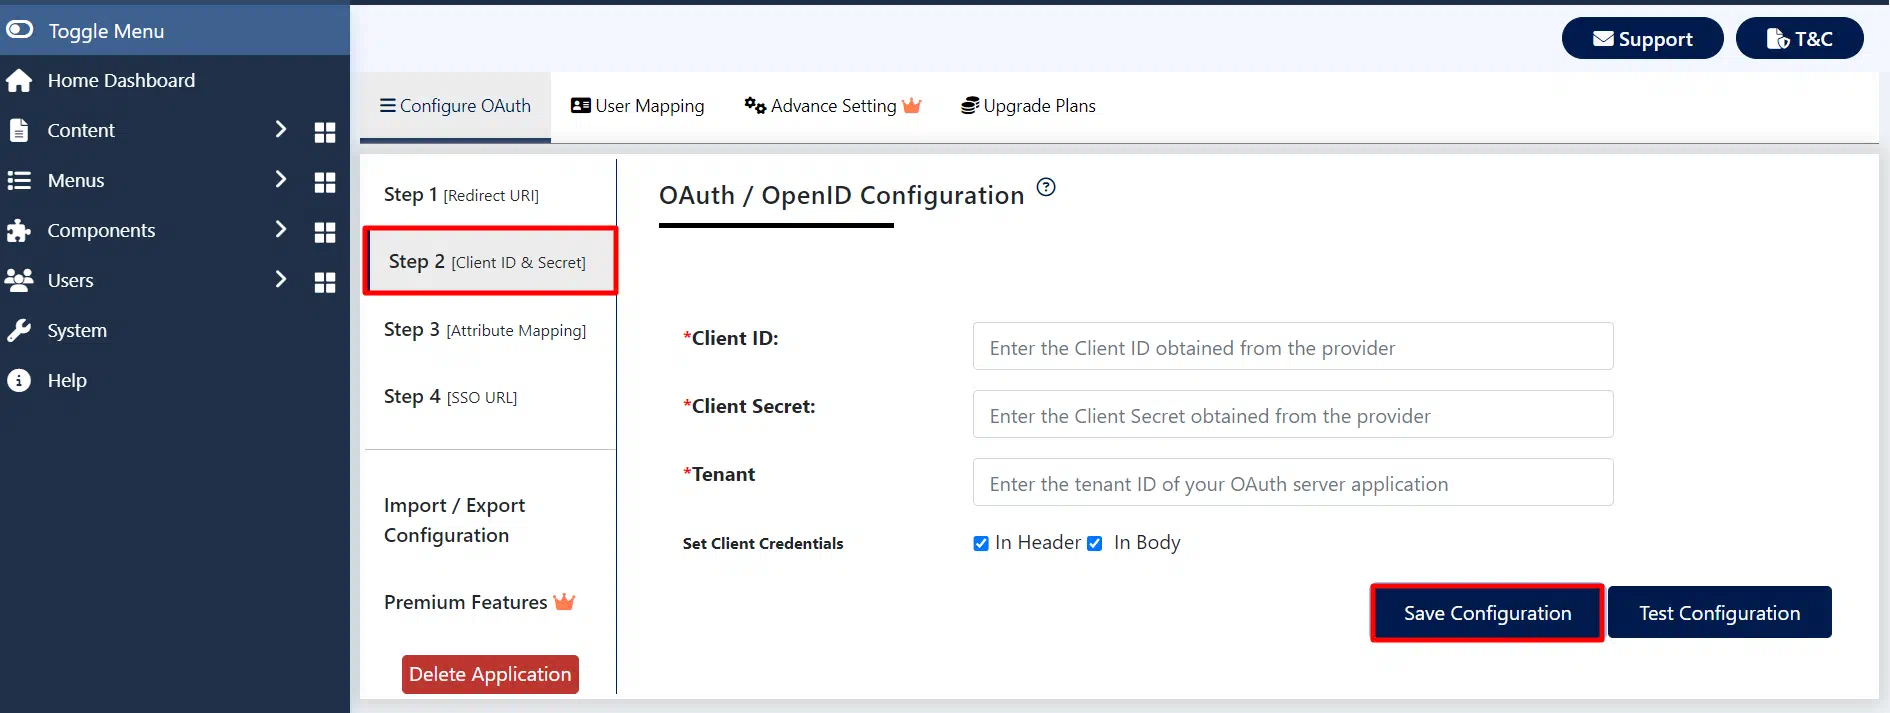Screen dimensions: 1890x713
Task: Open the Menus dashboard grid icon
Action: [x=325, y=182]
